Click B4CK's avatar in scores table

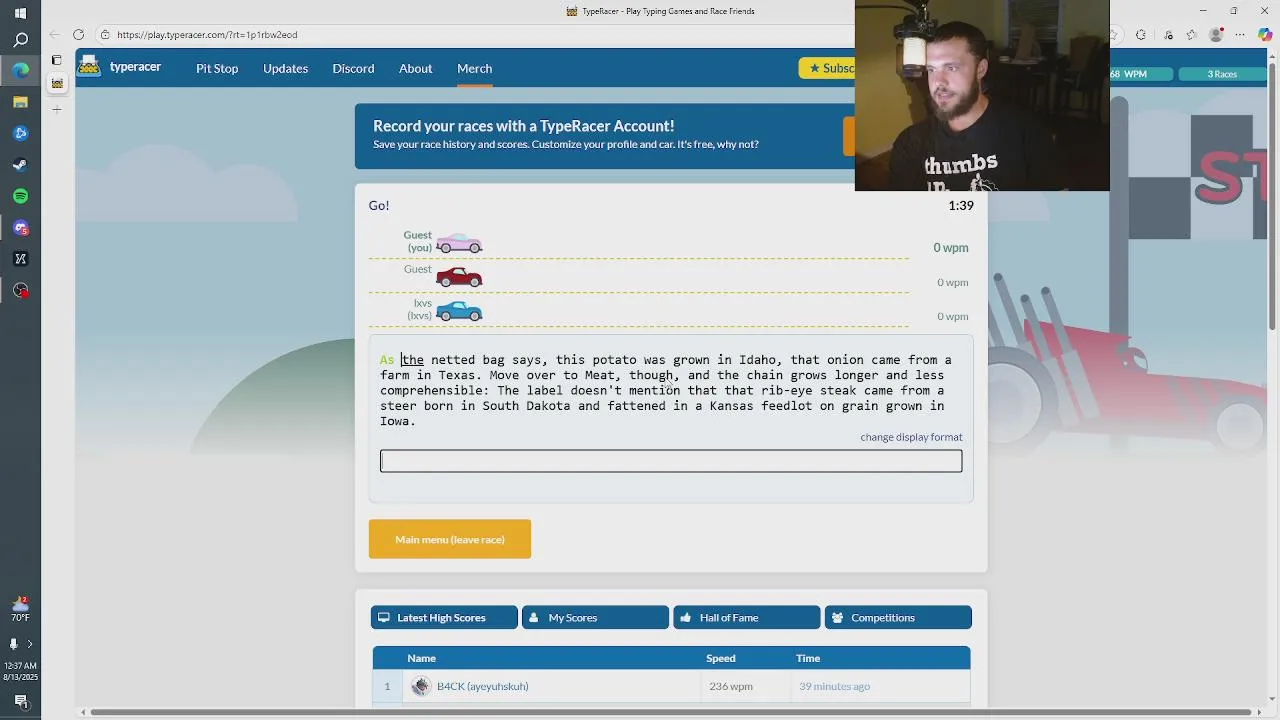click(420, 687)
